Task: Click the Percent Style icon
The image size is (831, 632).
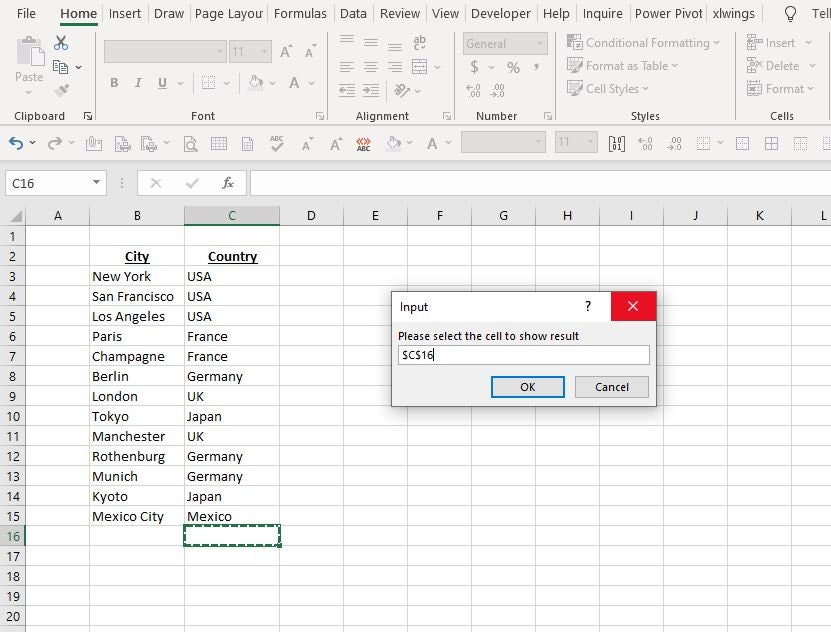Action: (513, 67)
